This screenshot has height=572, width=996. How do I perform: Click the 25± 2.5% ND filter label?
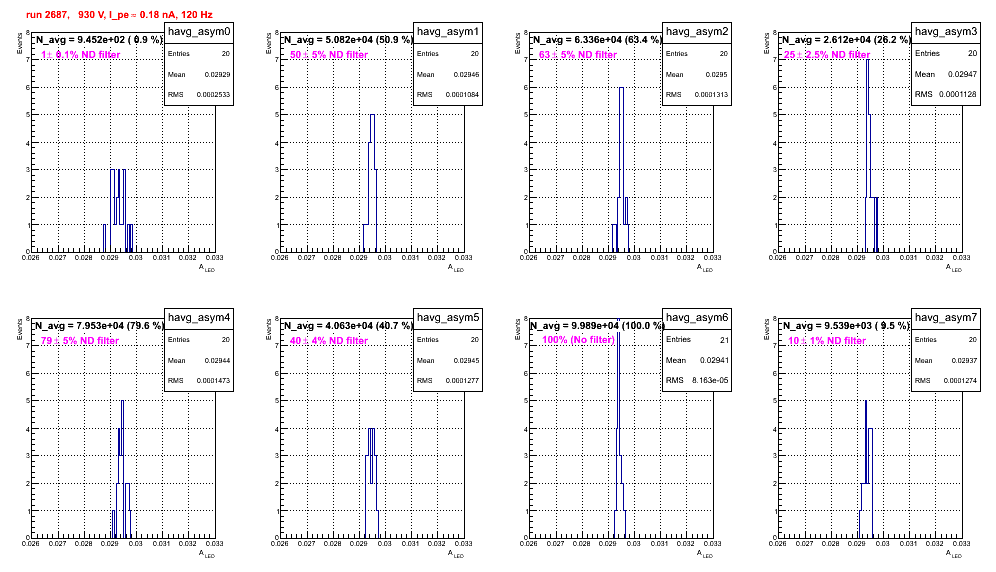pos(826,55)
